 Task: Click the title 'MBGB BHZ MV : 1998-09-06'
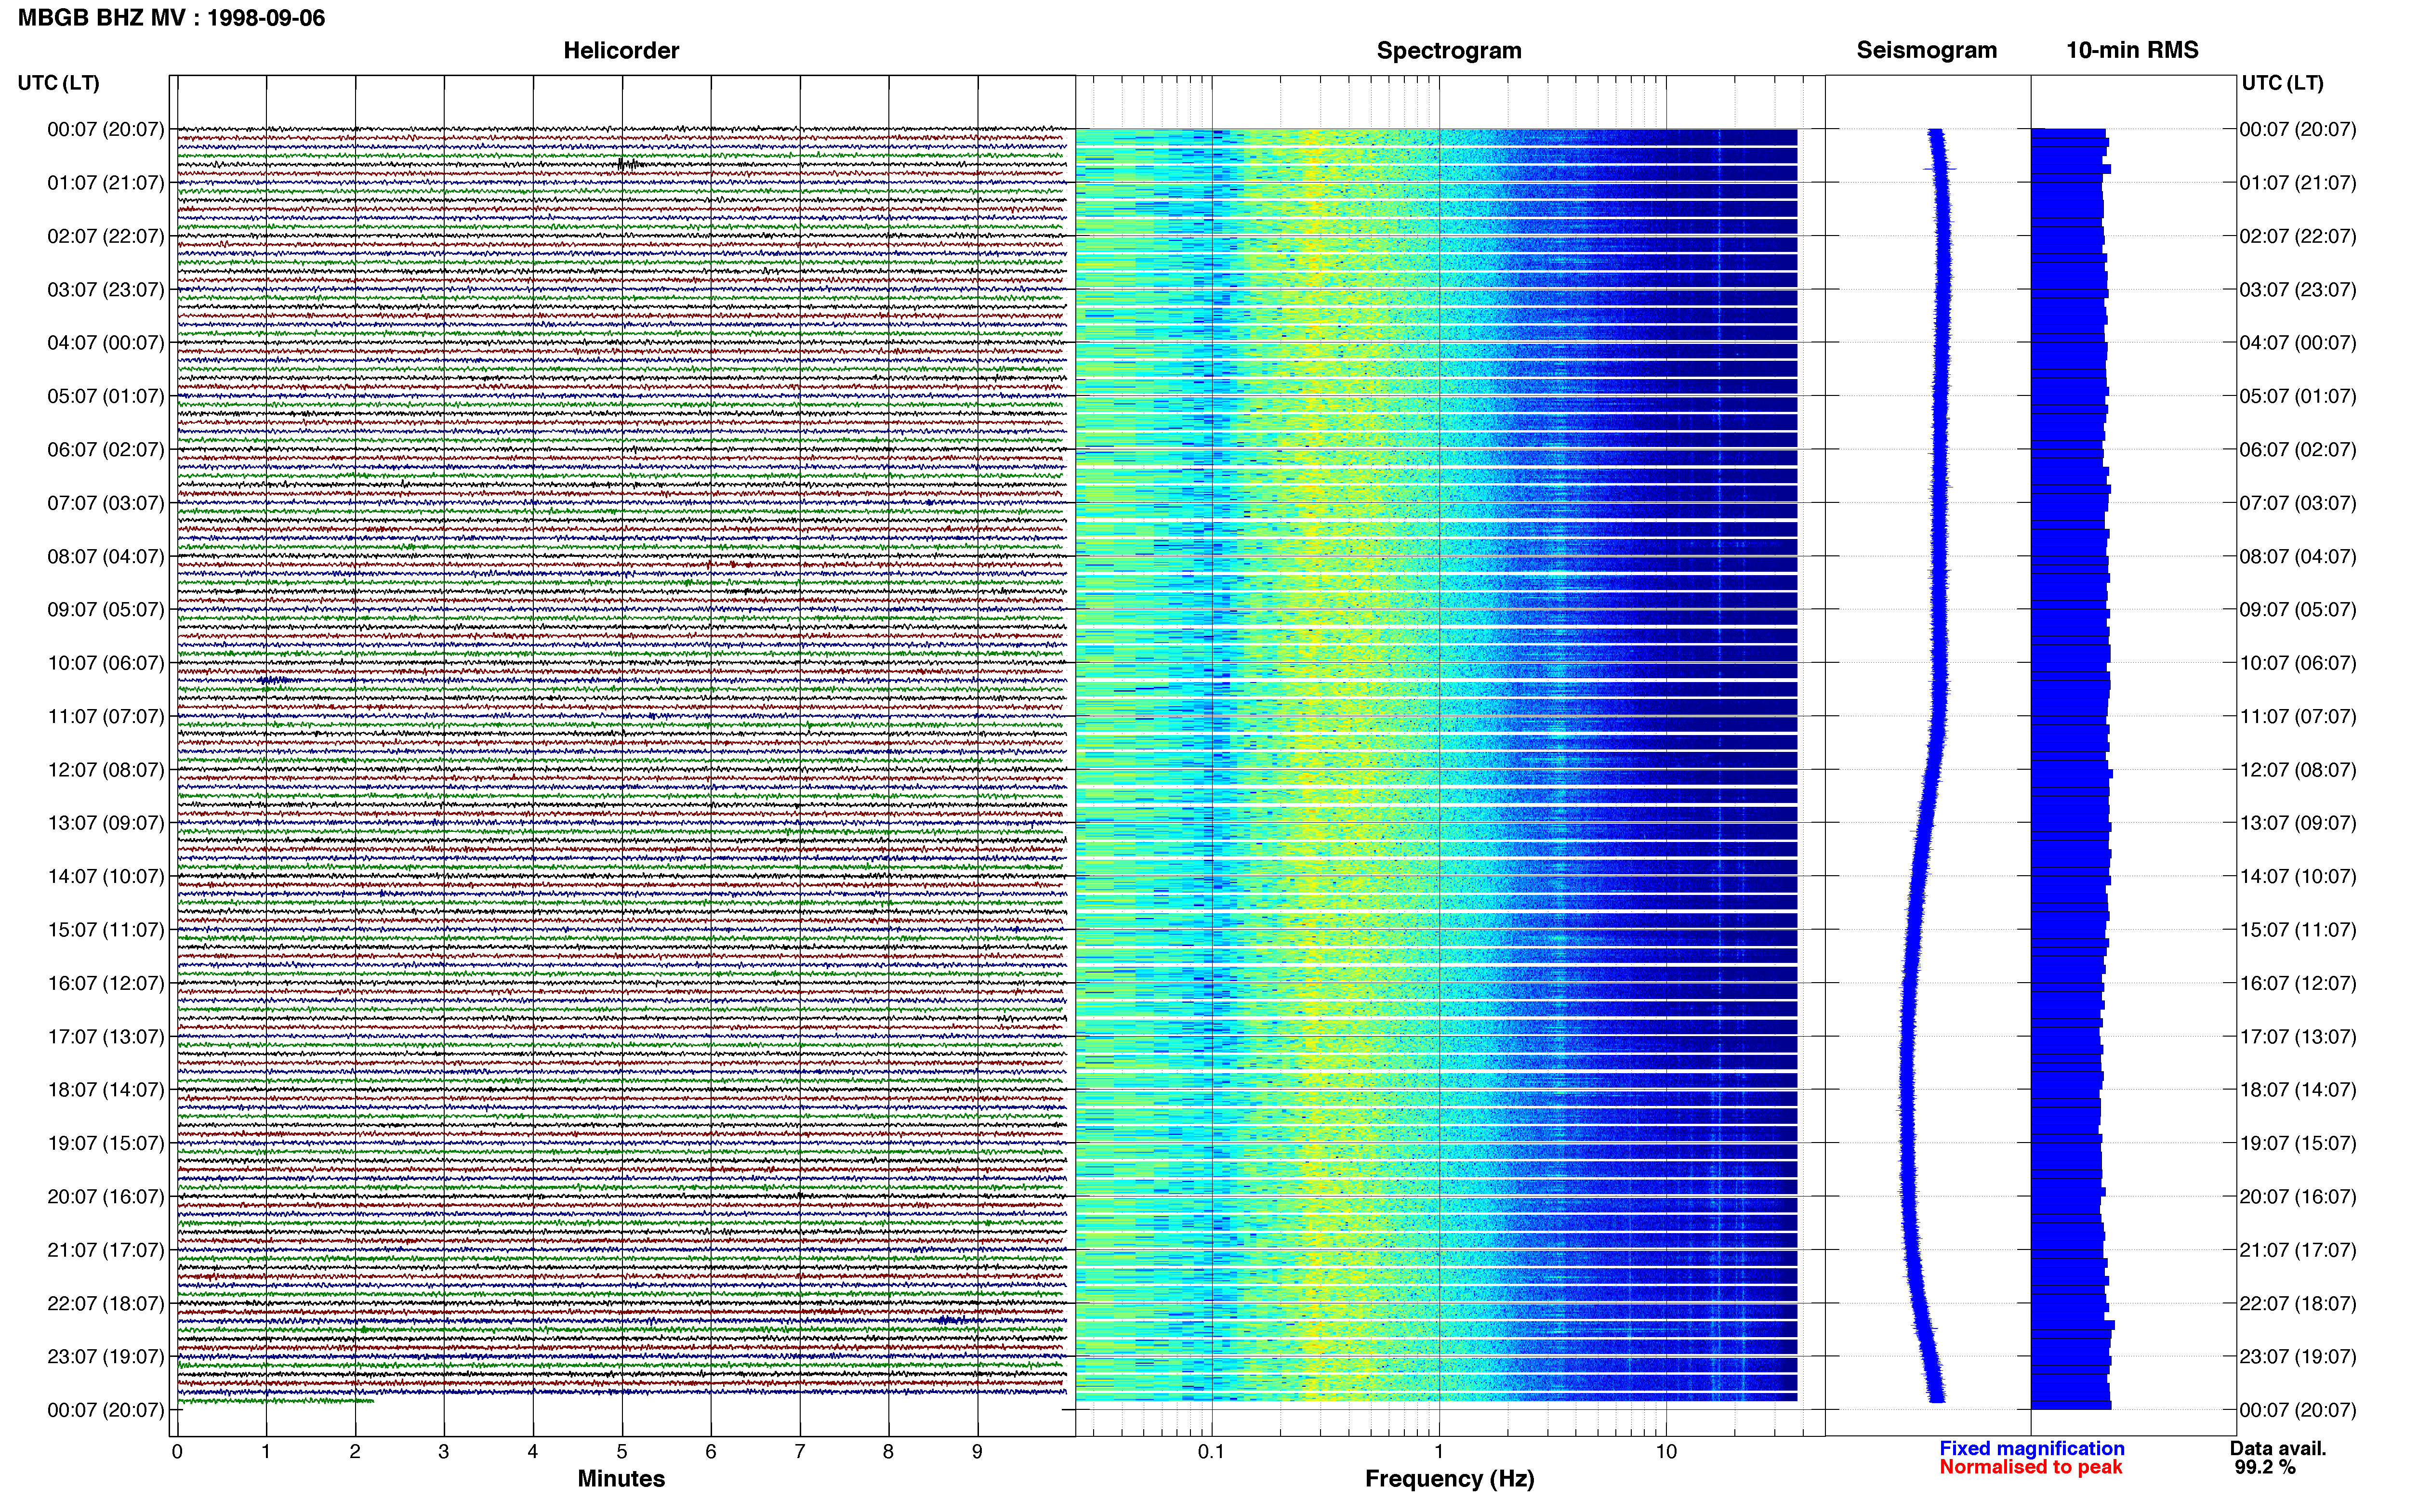point(171,18)
